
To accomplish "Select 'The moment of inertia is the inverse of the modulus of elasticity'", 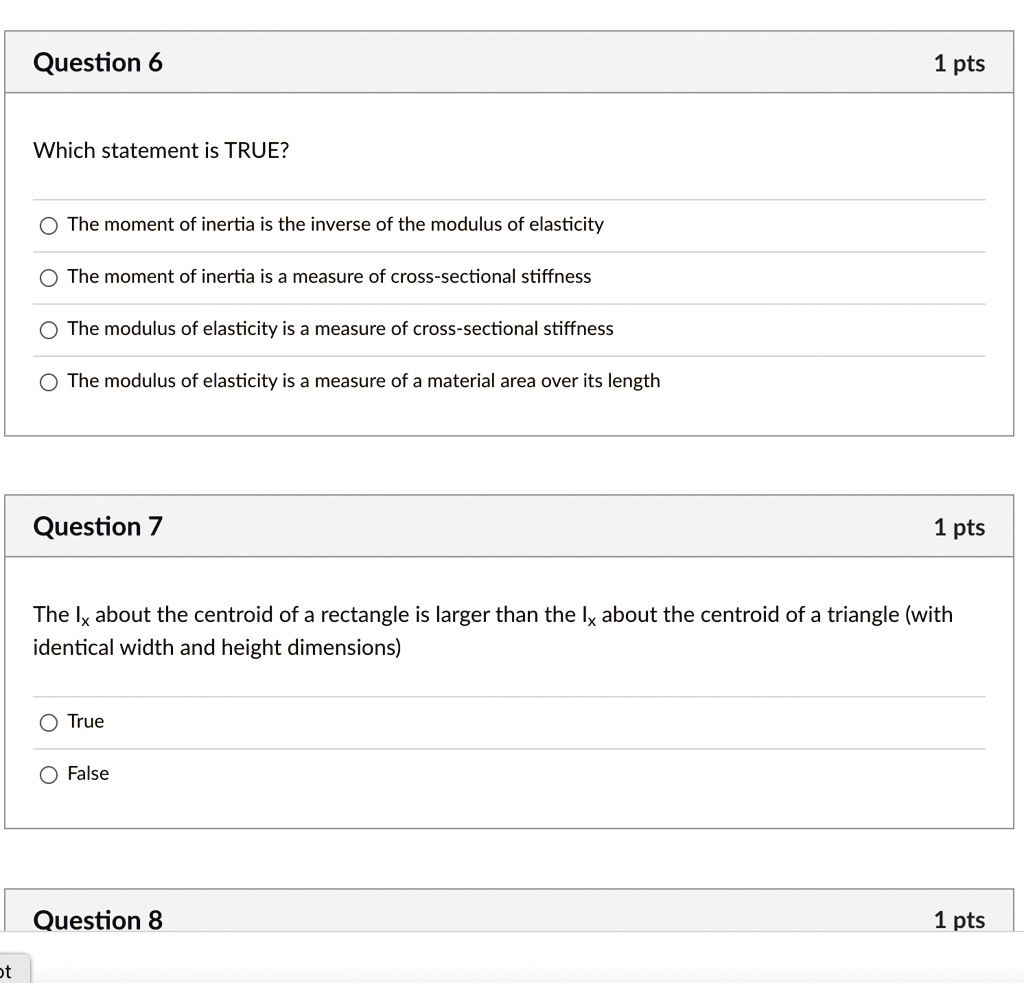I will 48,225.
